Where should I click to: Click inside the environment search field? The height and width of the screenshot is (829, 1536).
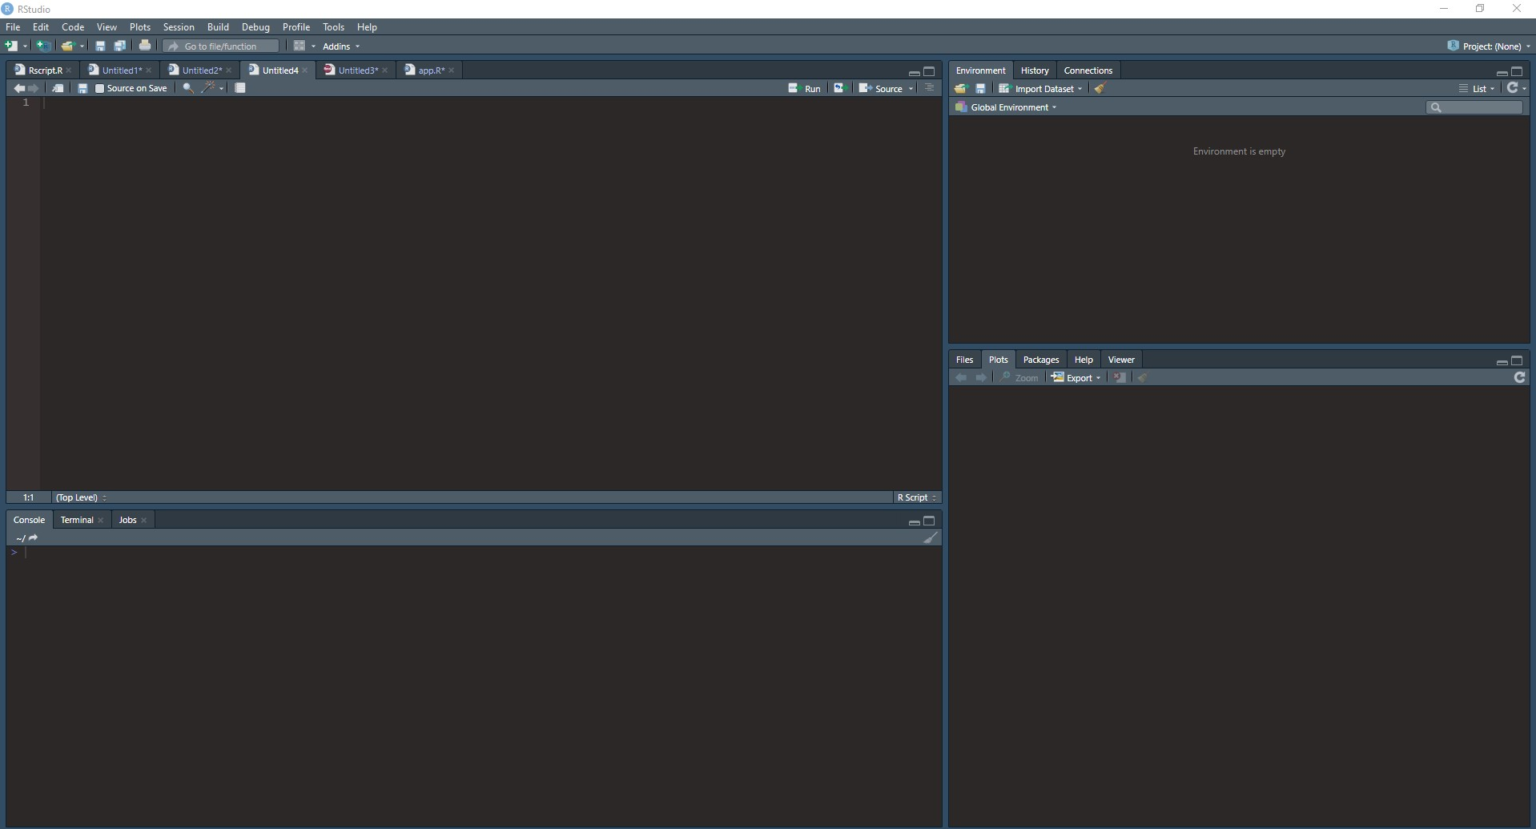click(x=1478, y=107)
